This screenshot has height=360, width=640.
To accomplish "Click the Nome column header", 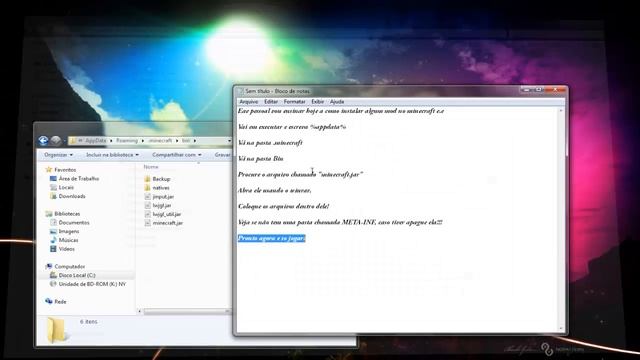I will click(151, 167).
